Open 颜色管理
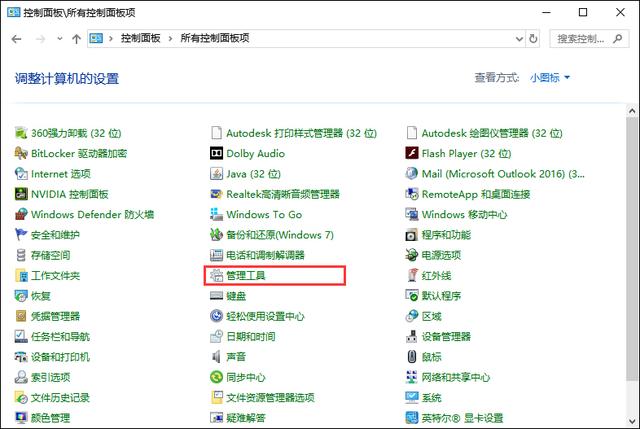This screenshot has width=640, height=429. point(51,418)
